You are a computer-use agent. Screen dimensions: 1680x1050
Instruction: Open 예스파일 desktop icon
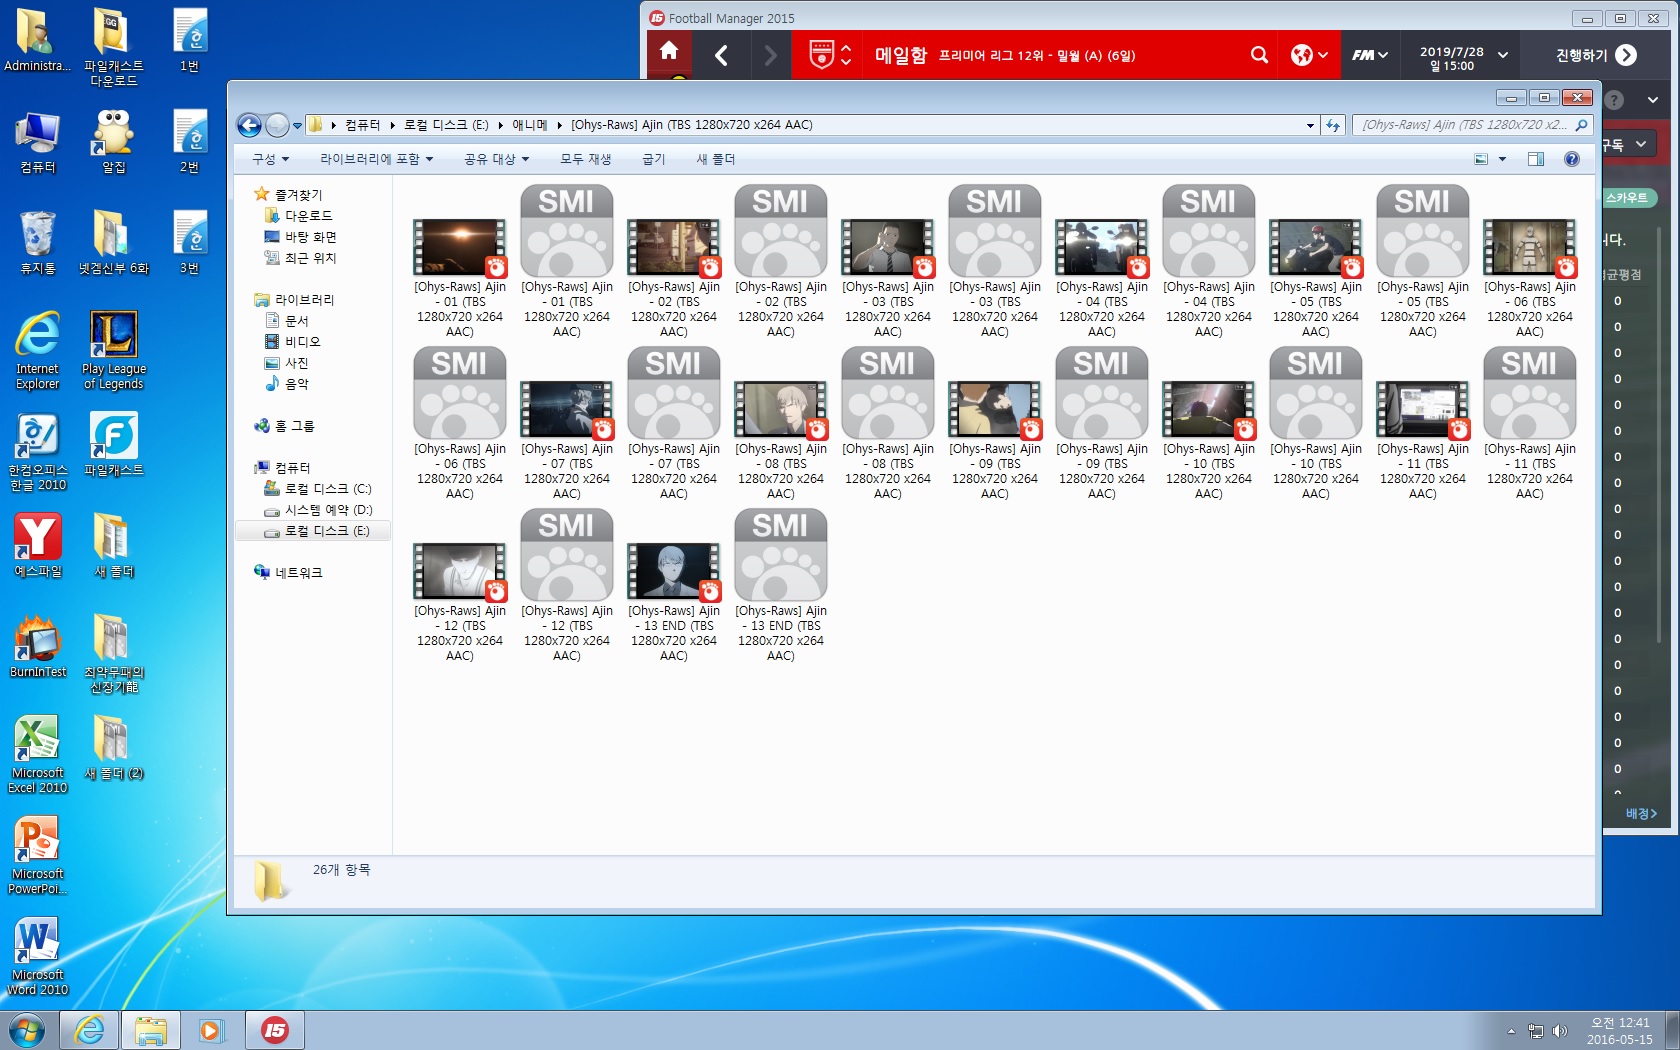38,546
